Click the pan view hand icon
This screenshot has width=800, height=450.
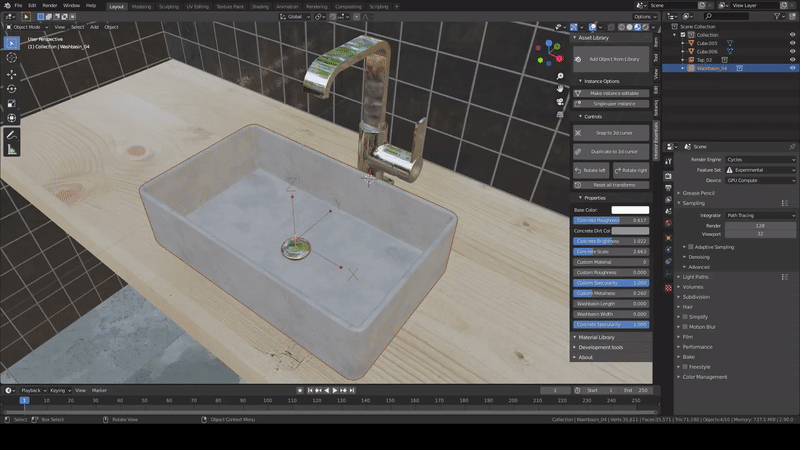click(x=560, y=89)
